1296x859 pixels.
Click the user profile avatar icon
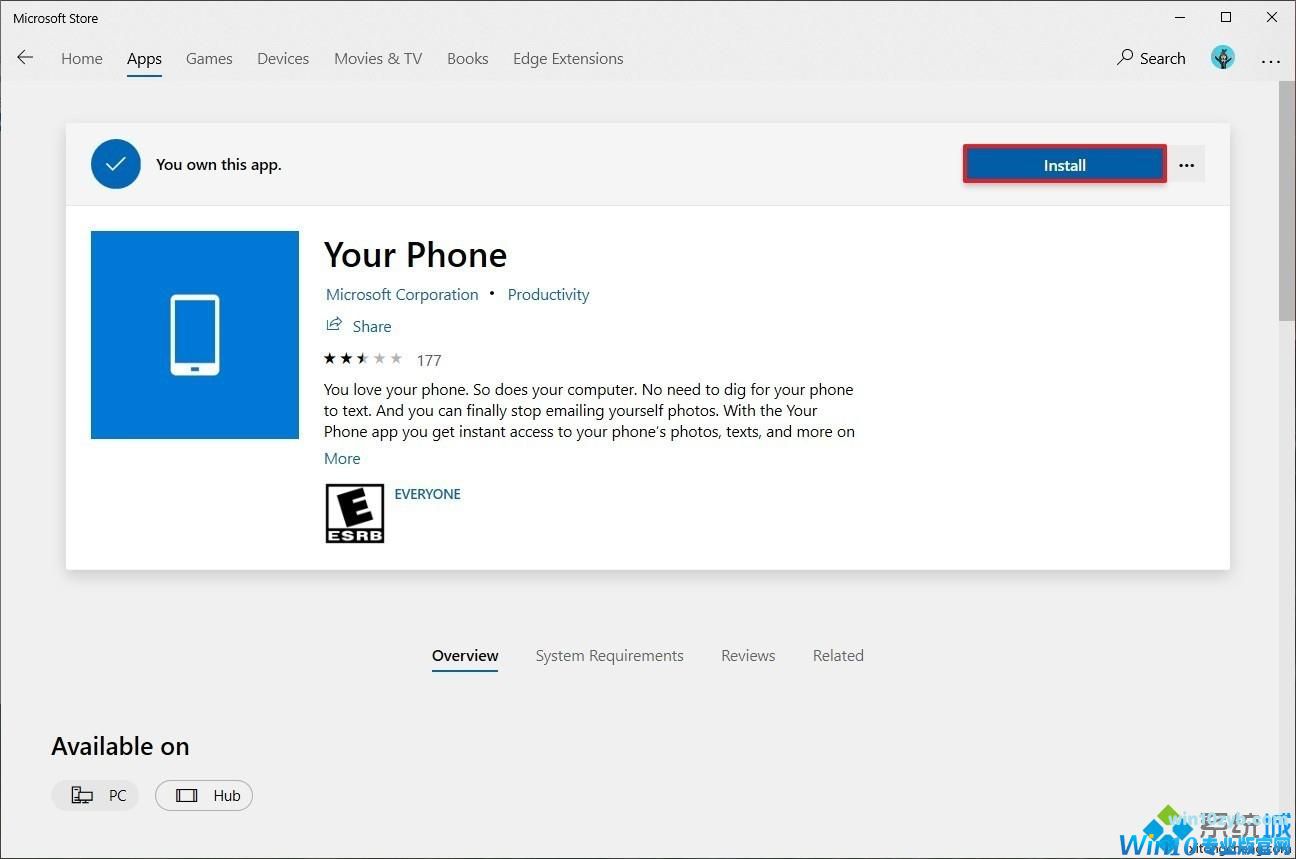[1222, 57]
